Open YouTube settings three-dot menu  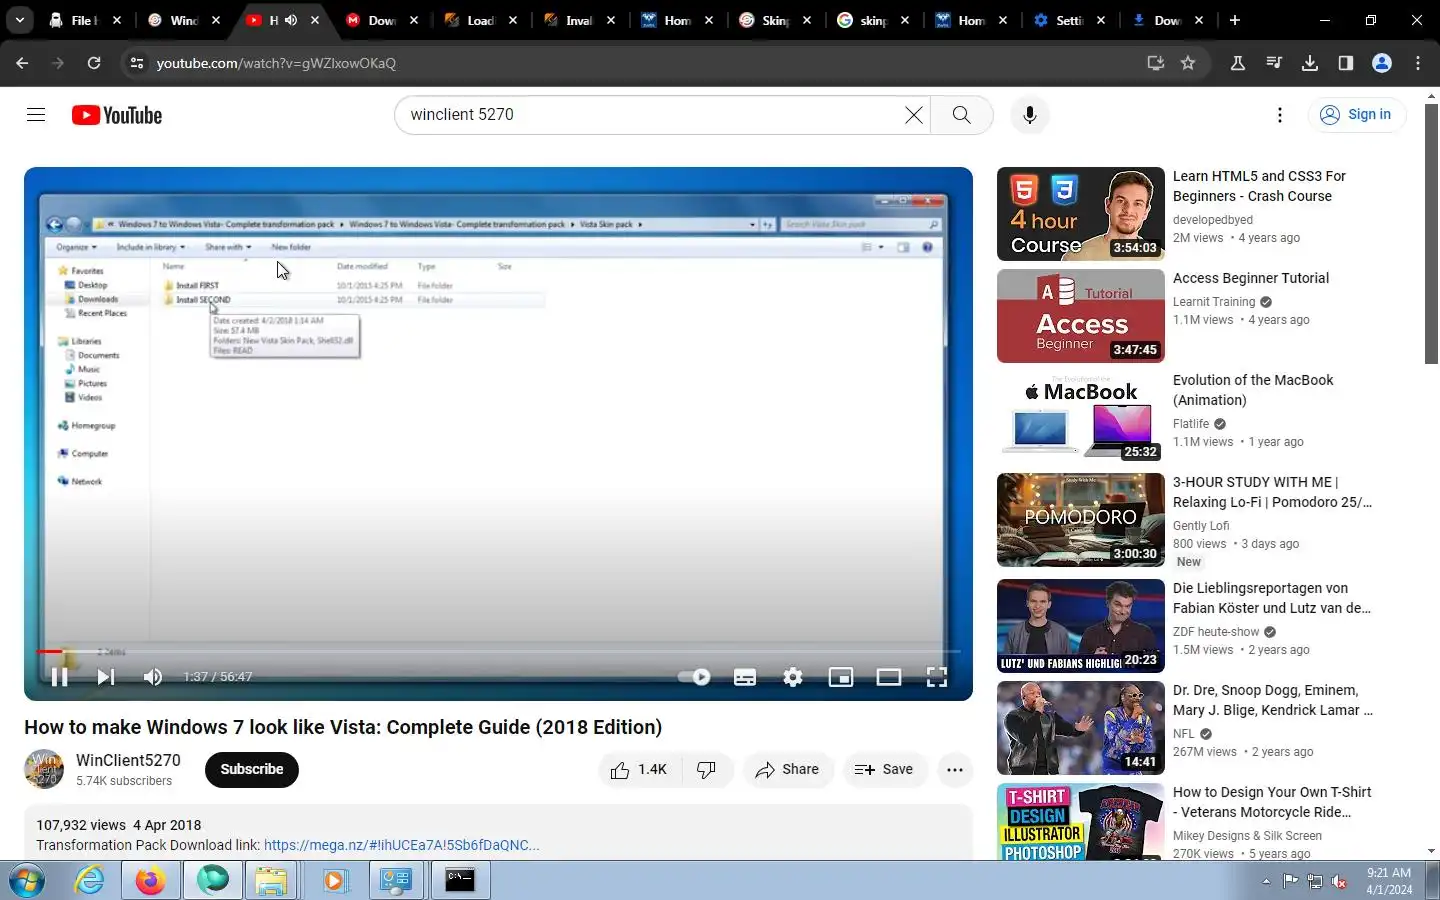tap(1279, 115)
